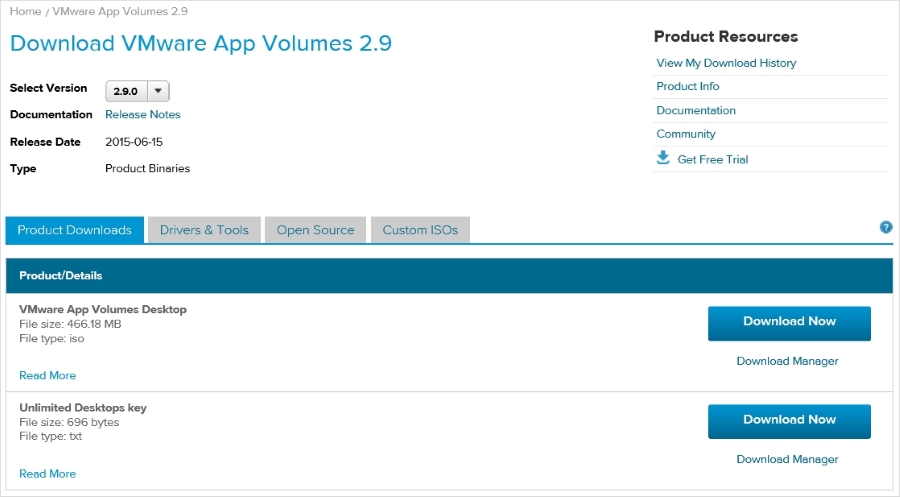This screenshot has width=900, height=497.
Task: Click the Product Binaries type value
Action: tap(148, 168)
